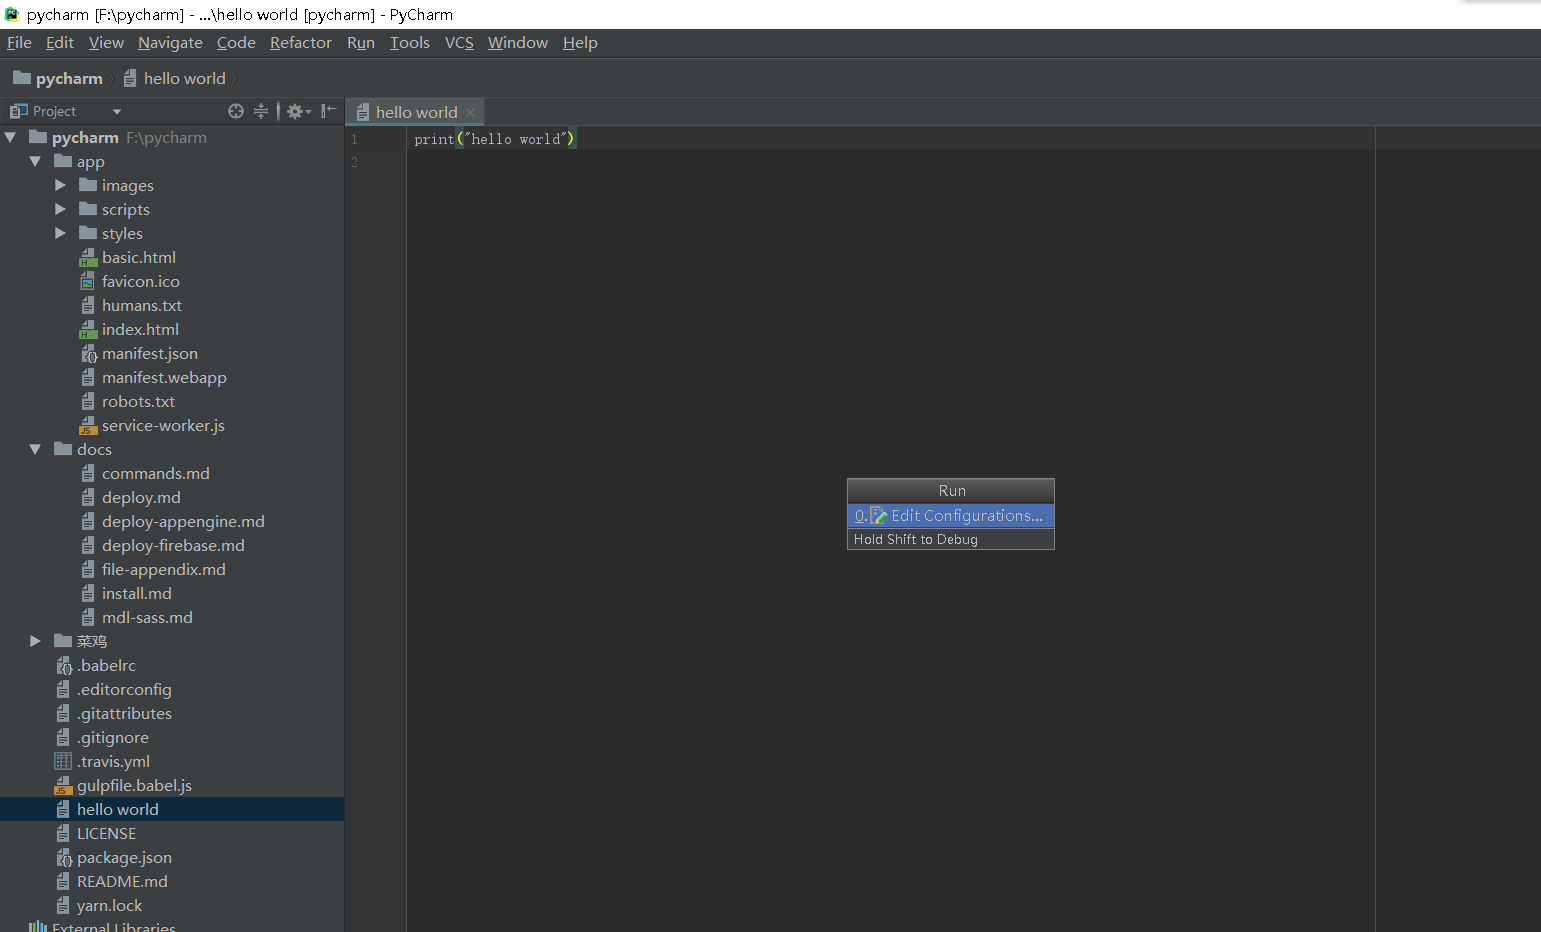The height and width of the screenshot is (932, 1541).
Task: Click inside the editor on line 2
Action: click(x=800, y=162)
